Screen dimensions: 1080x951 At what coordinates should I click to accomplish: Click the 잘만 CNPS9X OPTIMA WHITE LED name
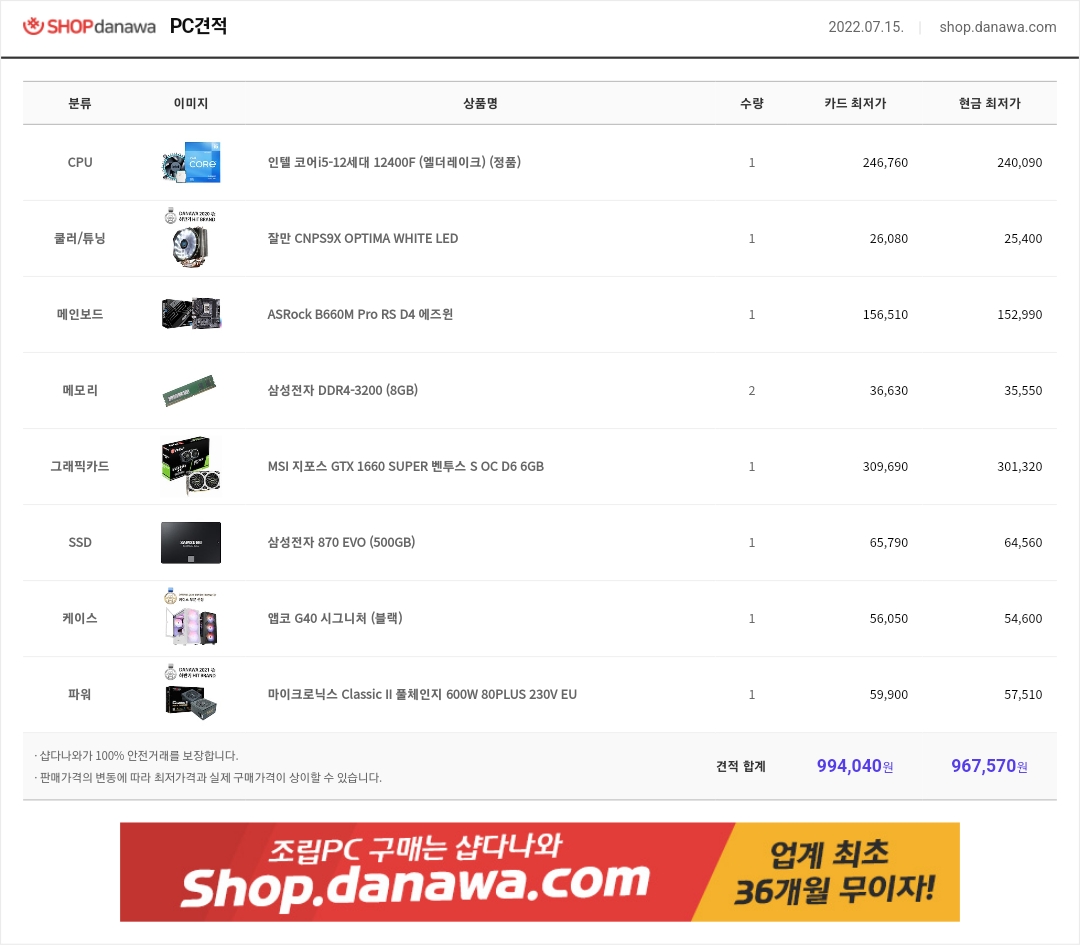pyautogui.click(x=362, y=238)
